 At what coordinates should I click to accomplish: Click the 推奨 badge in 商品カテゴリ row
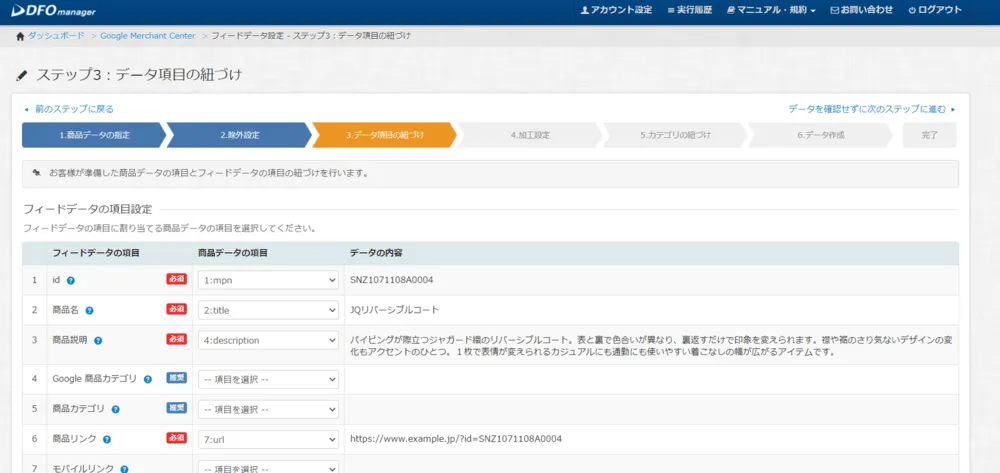point(177,407)
